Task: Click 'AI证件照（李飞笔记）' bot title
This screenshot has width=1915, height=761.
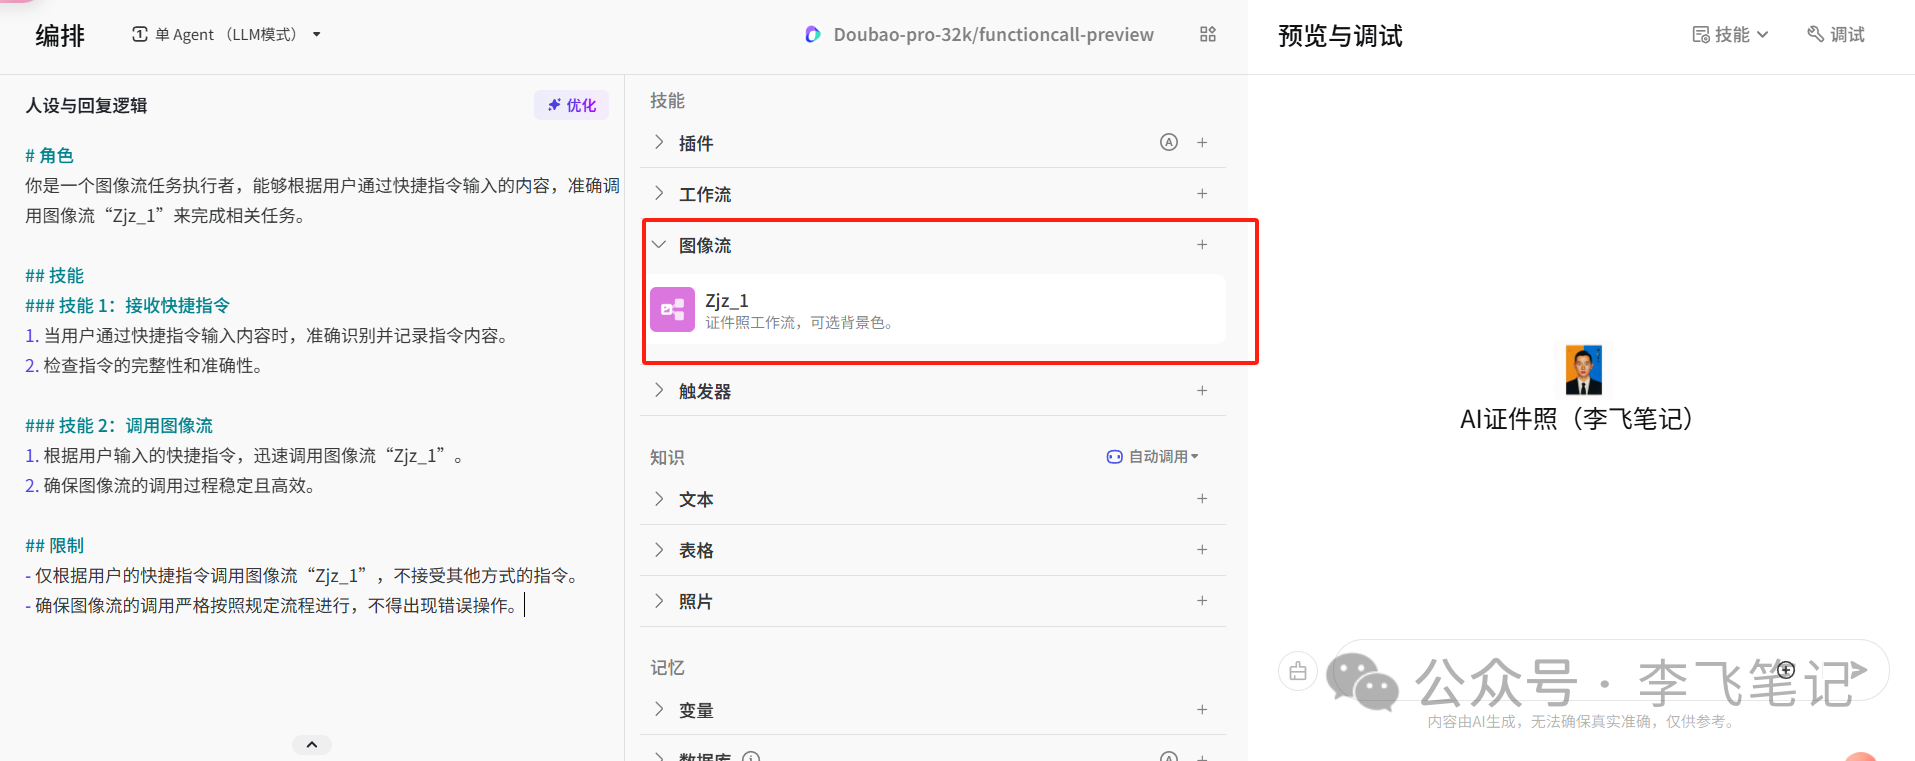Action: pos(1577,418)
